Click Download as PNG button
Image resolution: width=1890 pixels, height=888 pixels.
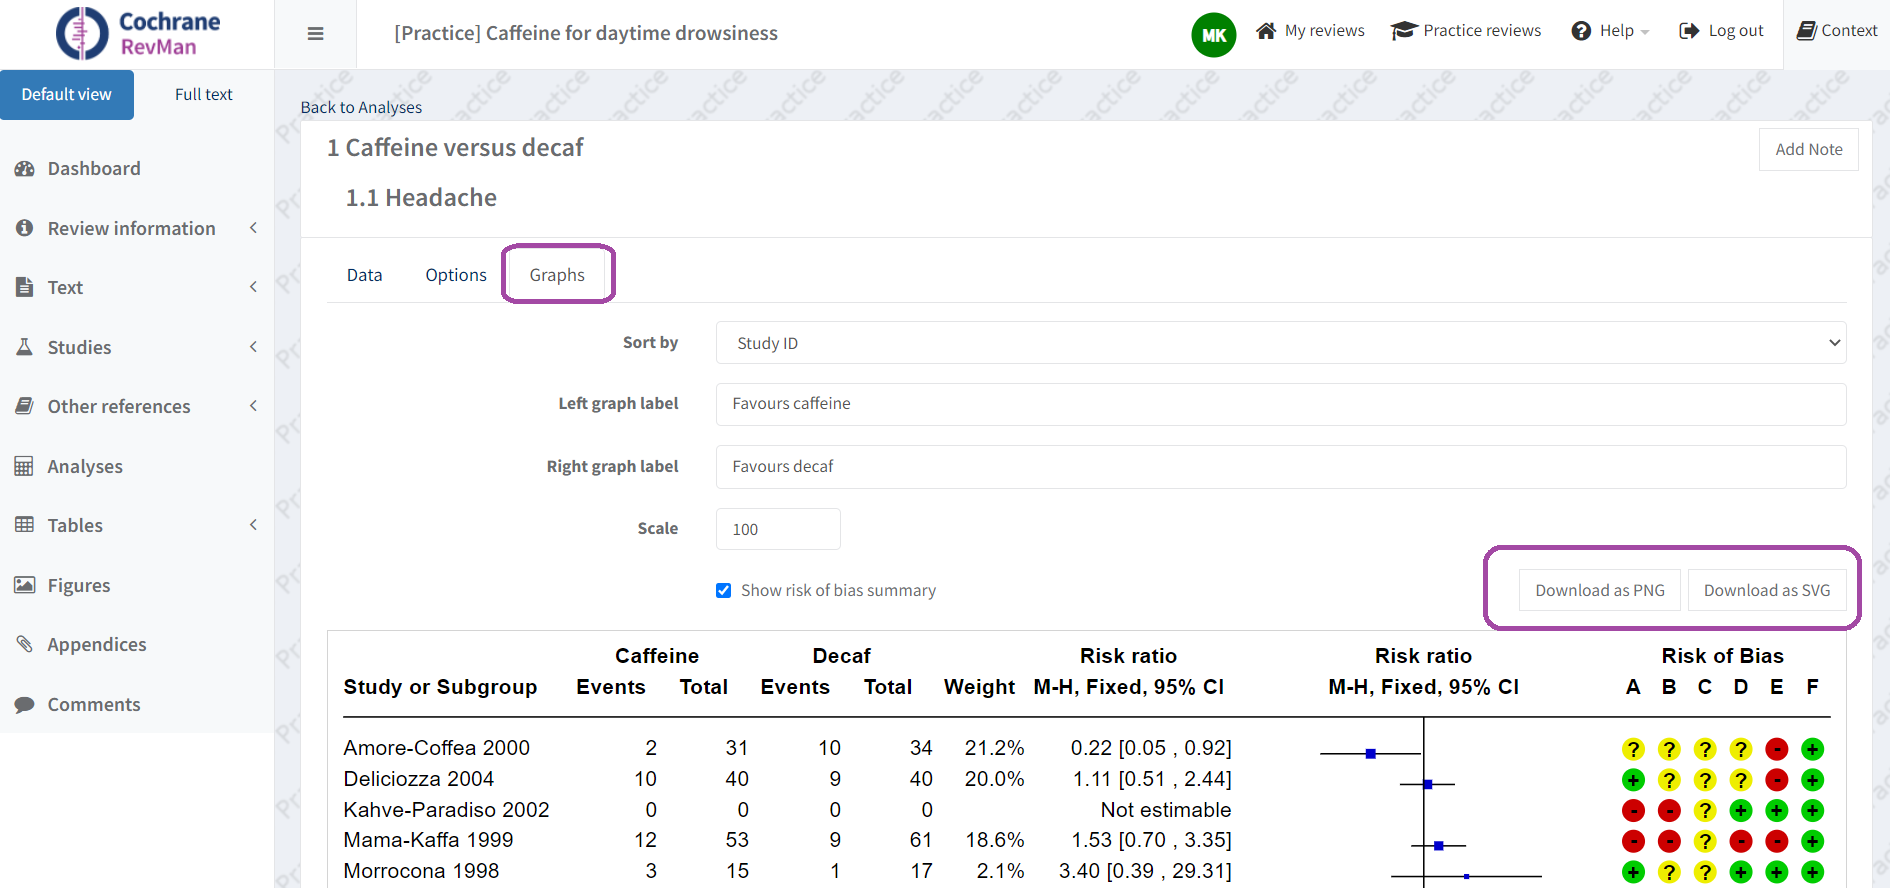(1600, 590)
